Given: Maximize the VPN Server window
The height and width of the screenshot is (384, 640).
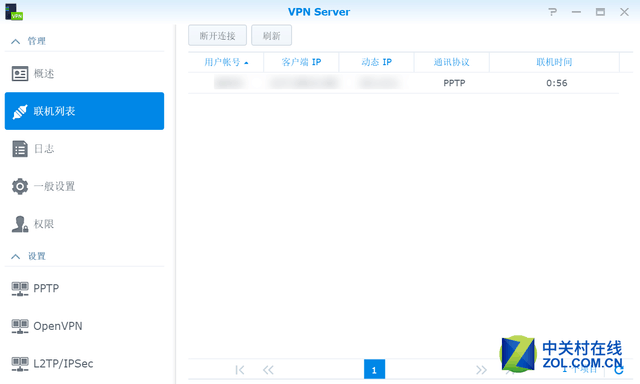Looking at the screenshot, I should pos(600,12).
